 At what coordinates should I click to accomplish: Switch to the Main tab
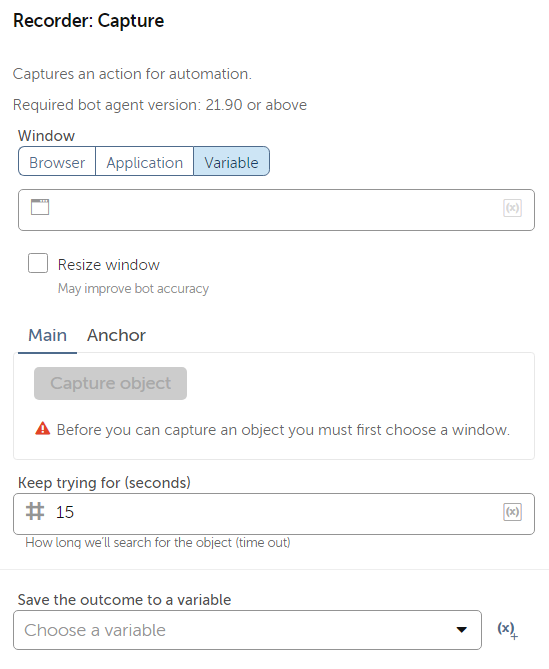pos(47,335)
